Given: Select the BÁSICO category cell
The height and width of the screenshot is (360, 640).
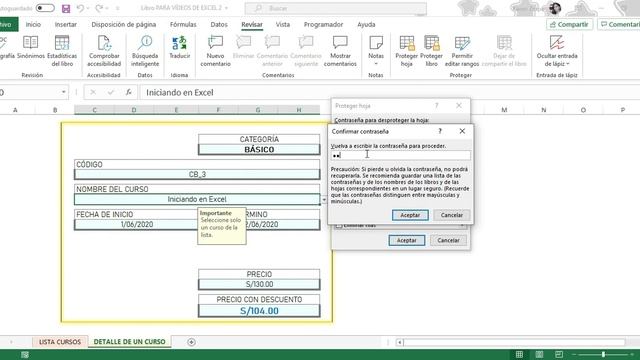Looking at the screenshot, I should point(259,149).
